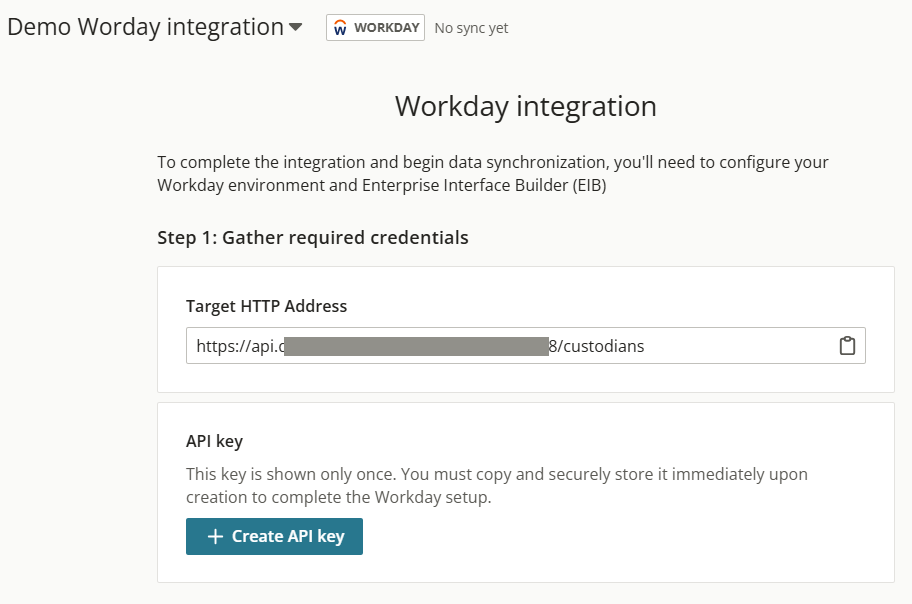This screenshot has width=912, height=604.
Task: Click the plus icon on Create API key
Action: pyautogui.click(x=215, y=537)
